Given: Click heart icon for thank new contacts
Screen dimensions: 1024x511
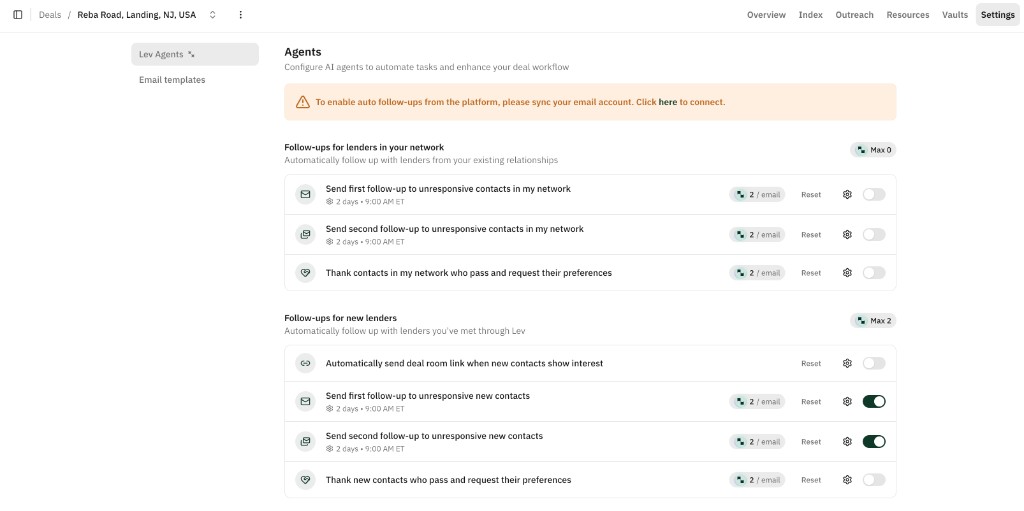Looking at the screenshot, I should 305,480.
